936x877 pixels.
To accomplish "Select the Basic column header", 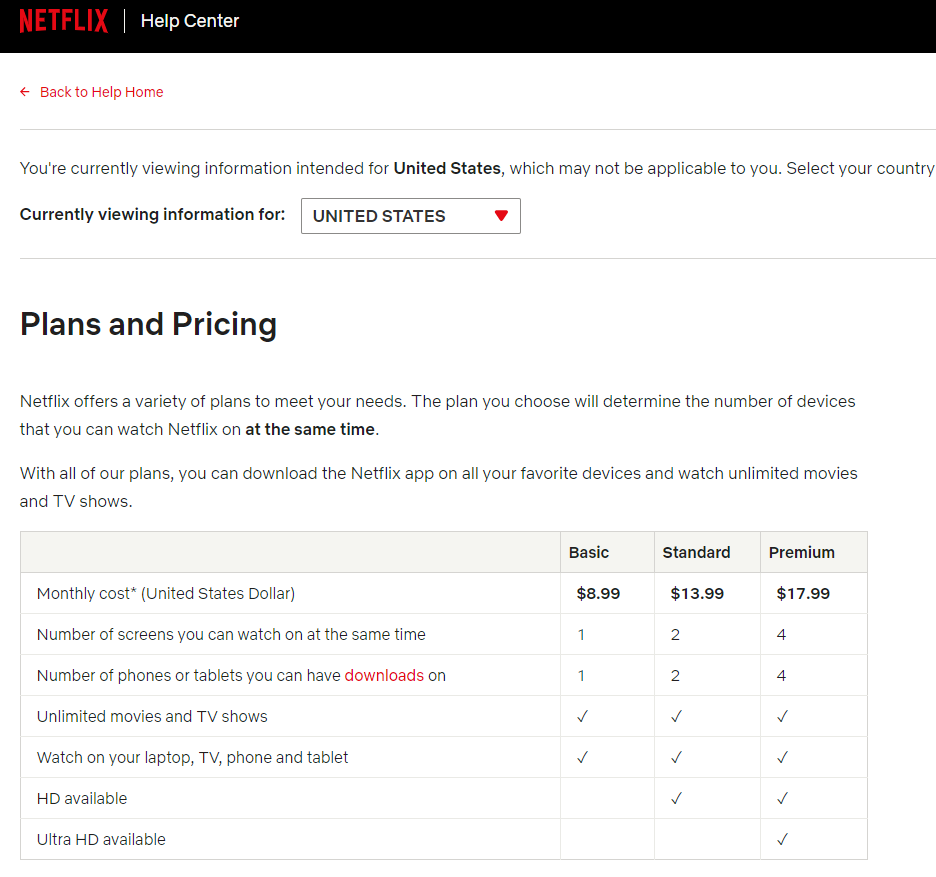I will [589, 552].
